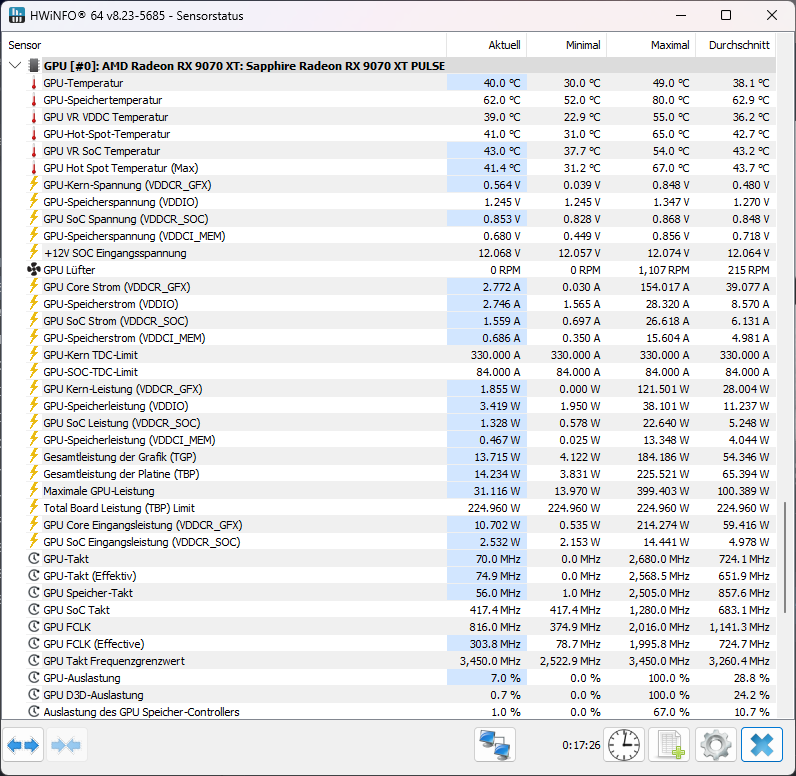Click the 0:17:26 elapsed time display
This screenshot has width=796, height=776.
point(581,745)
